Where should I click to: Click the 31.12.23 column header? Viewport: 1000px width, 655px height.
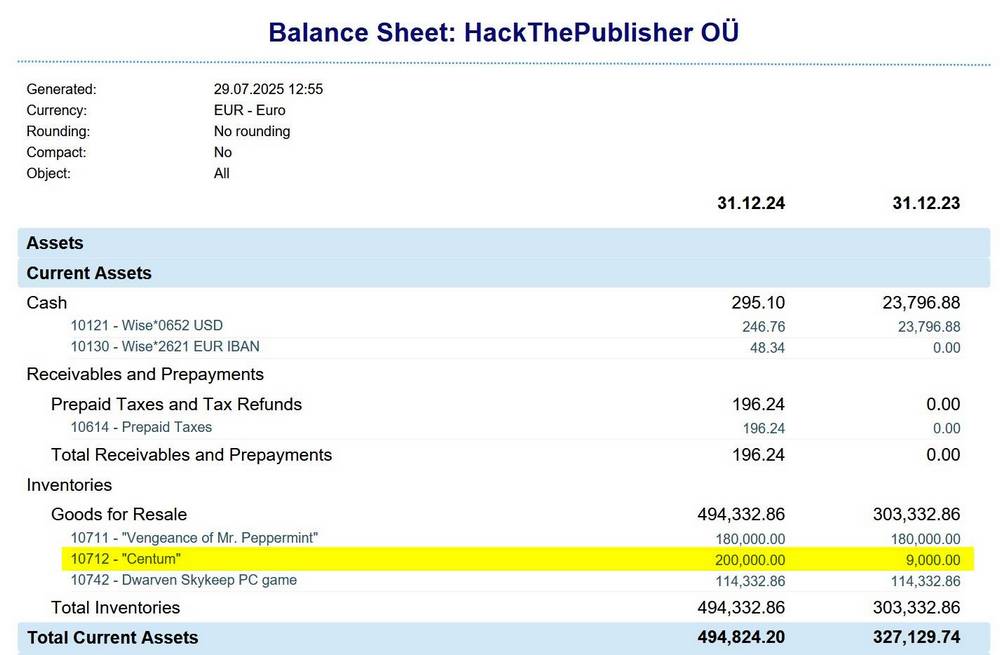tap(926, 203)
